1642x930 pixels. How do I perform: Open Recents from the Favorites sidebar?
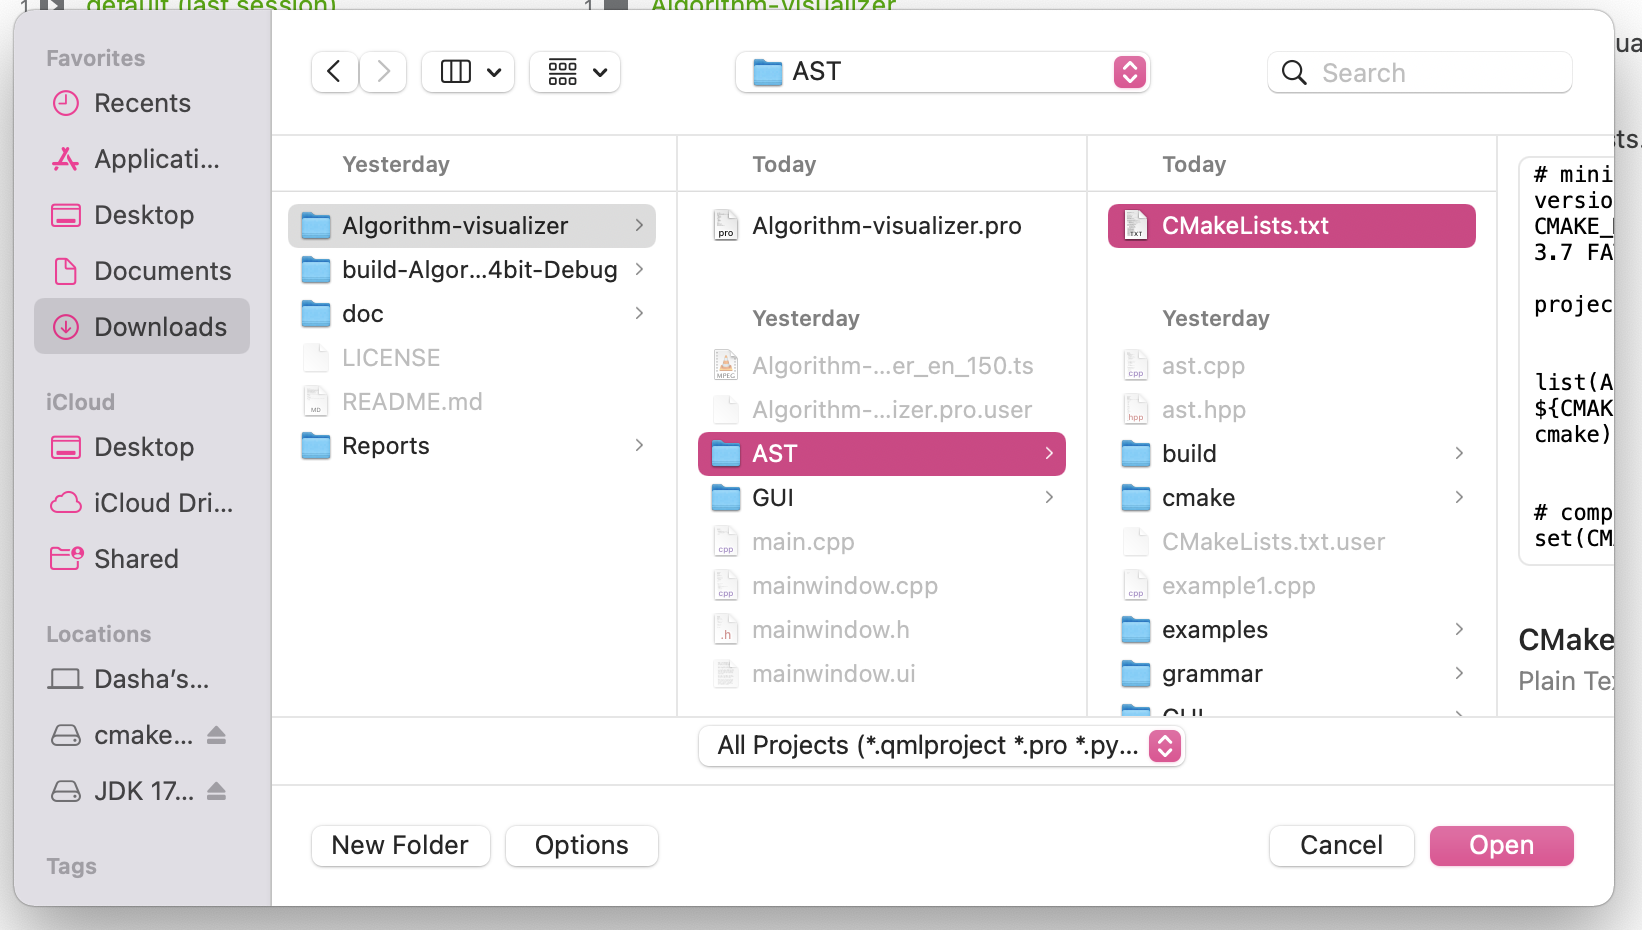(142, 103)
